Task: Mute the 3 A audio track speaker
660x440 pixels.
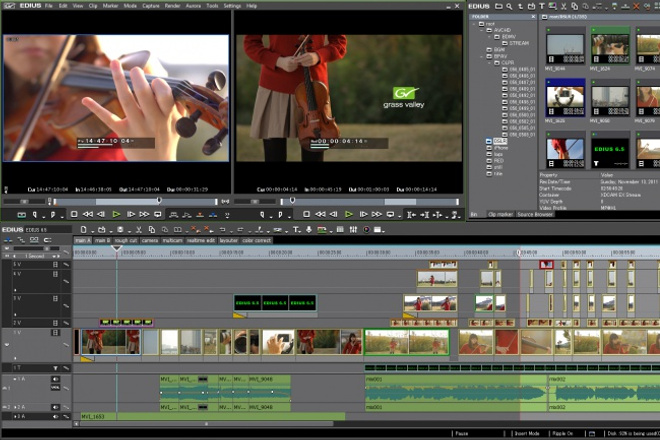Action: click(55, 416)
